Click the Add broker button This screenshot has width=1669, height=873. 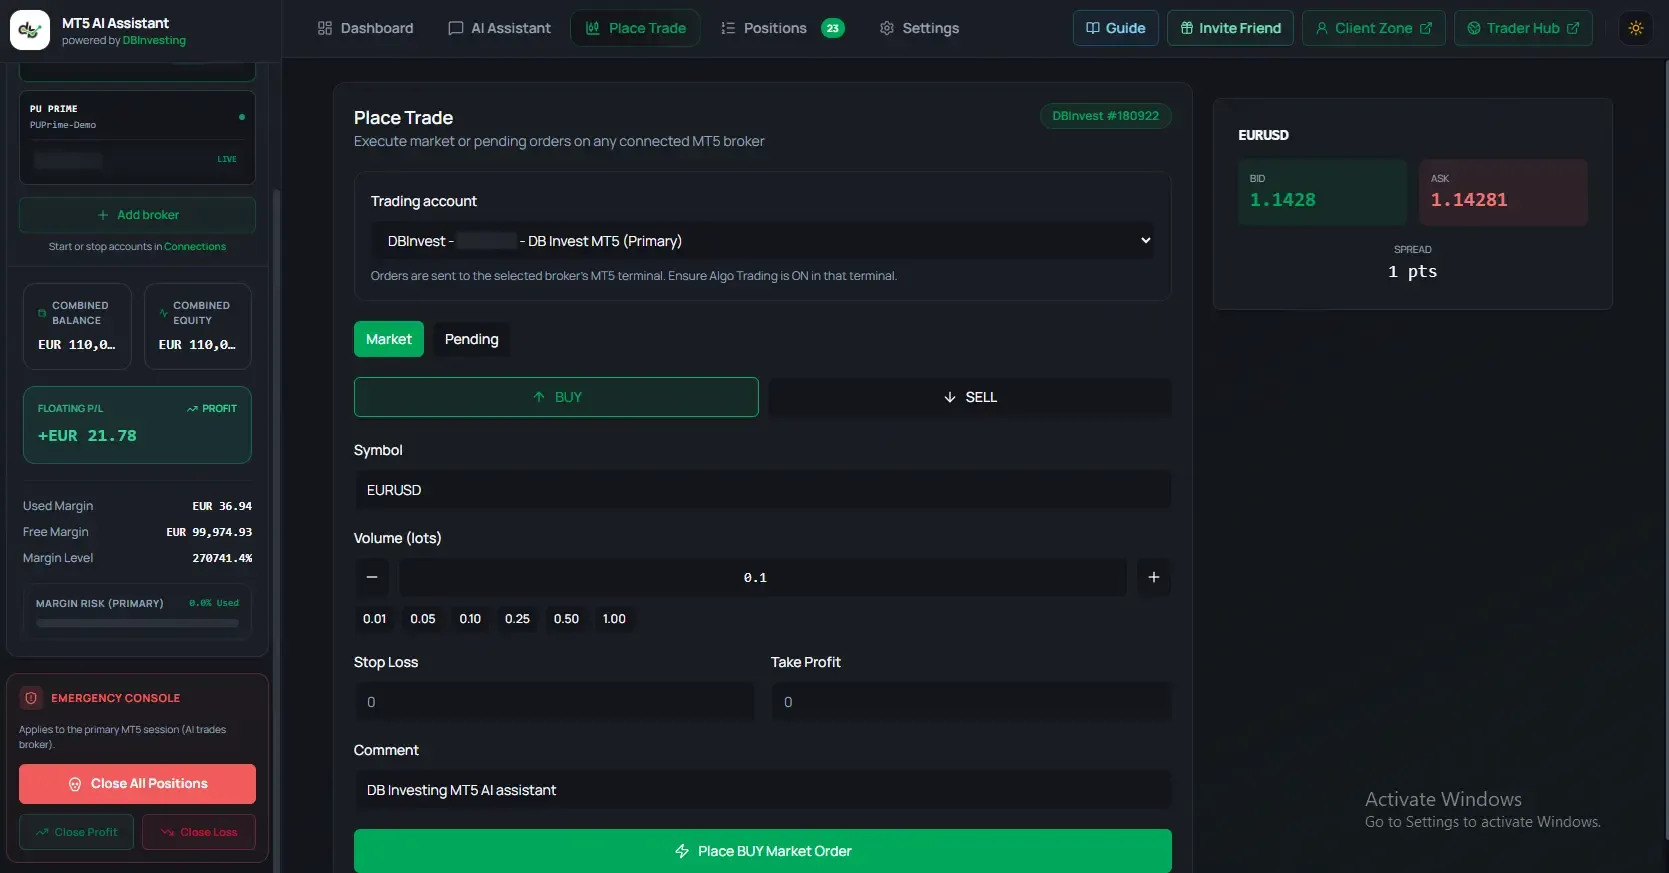coord(137,215)
